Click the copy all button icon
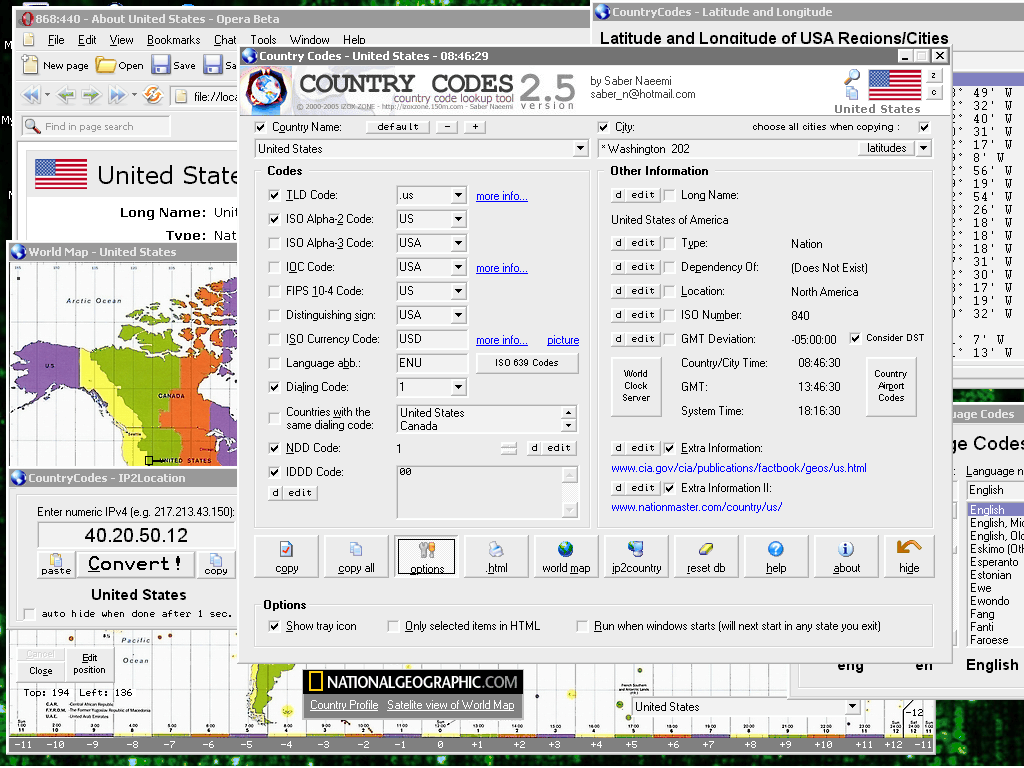The width and height of the screenshot is (1024, 768). tap(356, 556)
